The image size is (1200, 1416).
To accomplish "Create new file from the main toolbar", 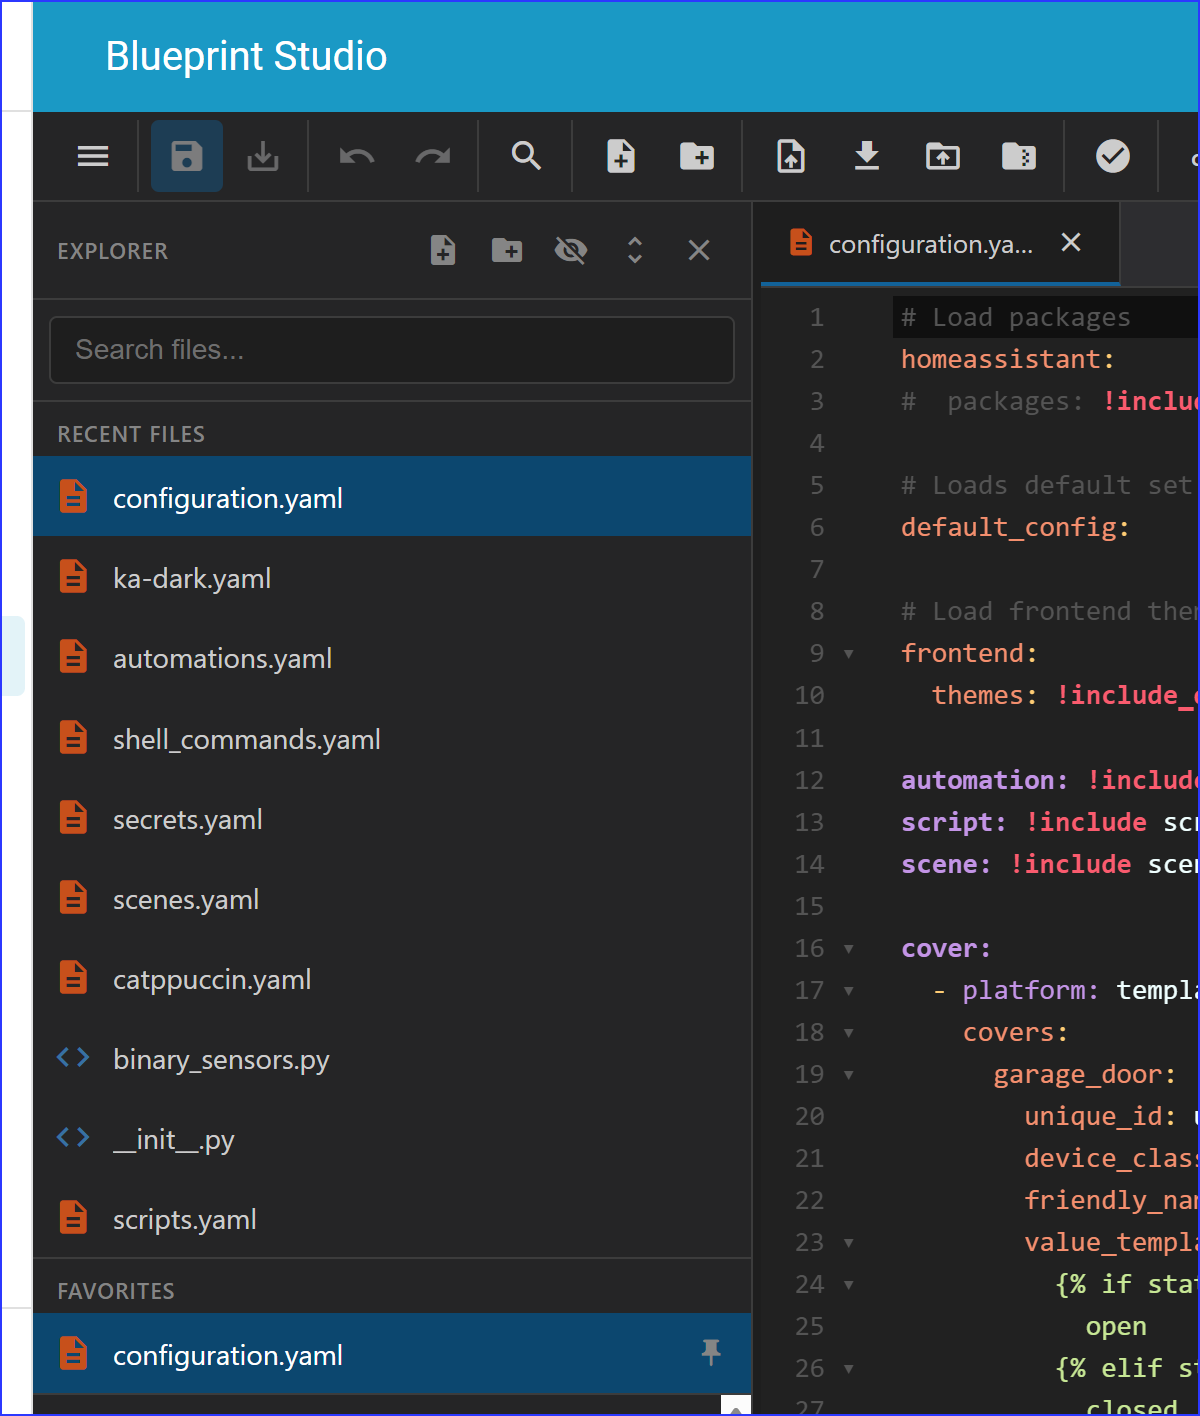I will coord(621,156).
